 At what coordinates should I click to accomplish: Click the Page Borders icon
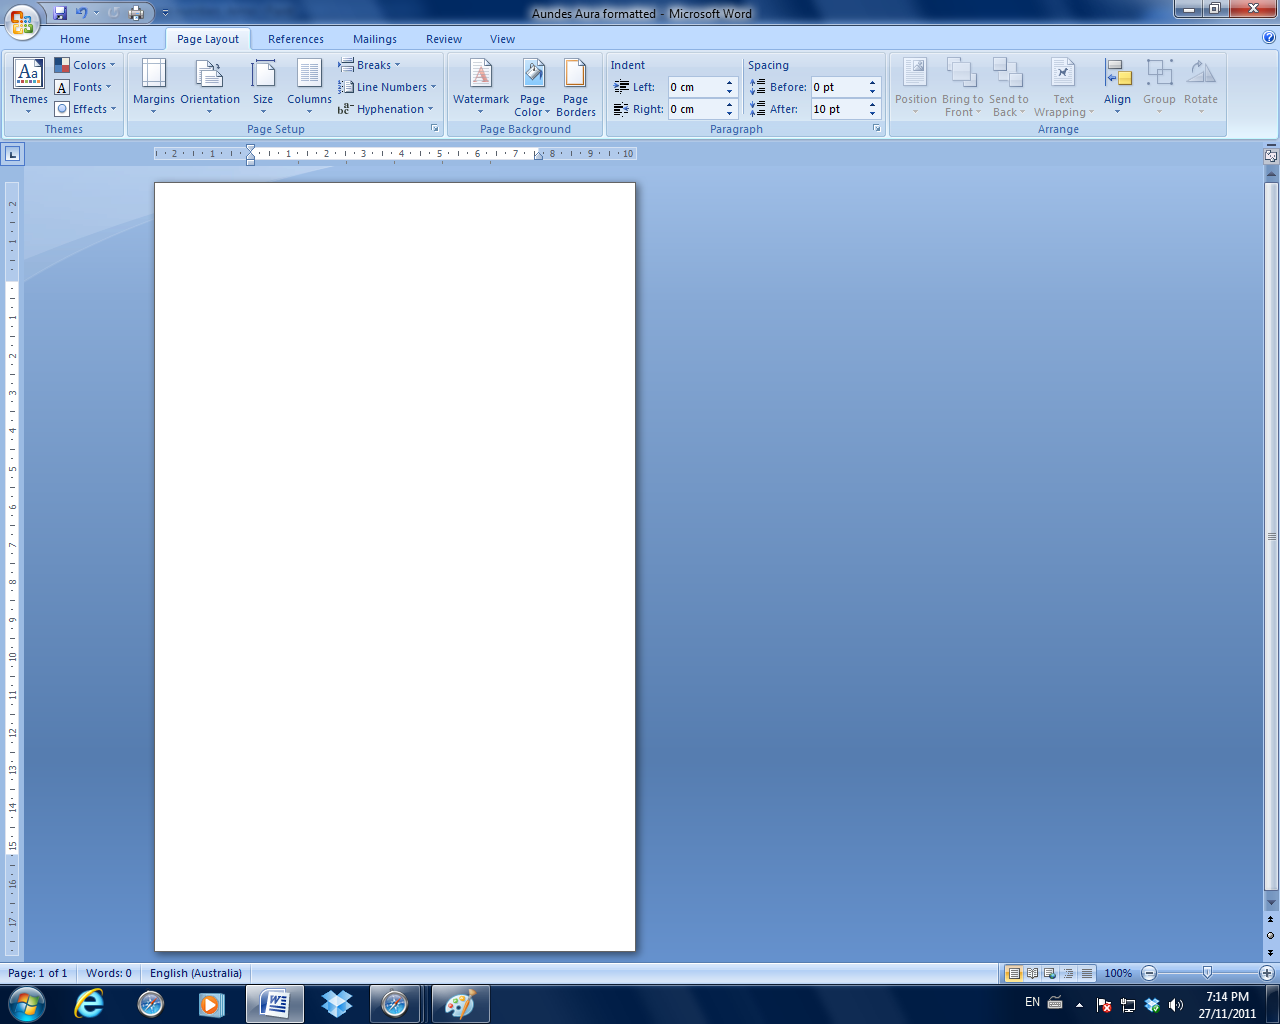tap(575, 86)
